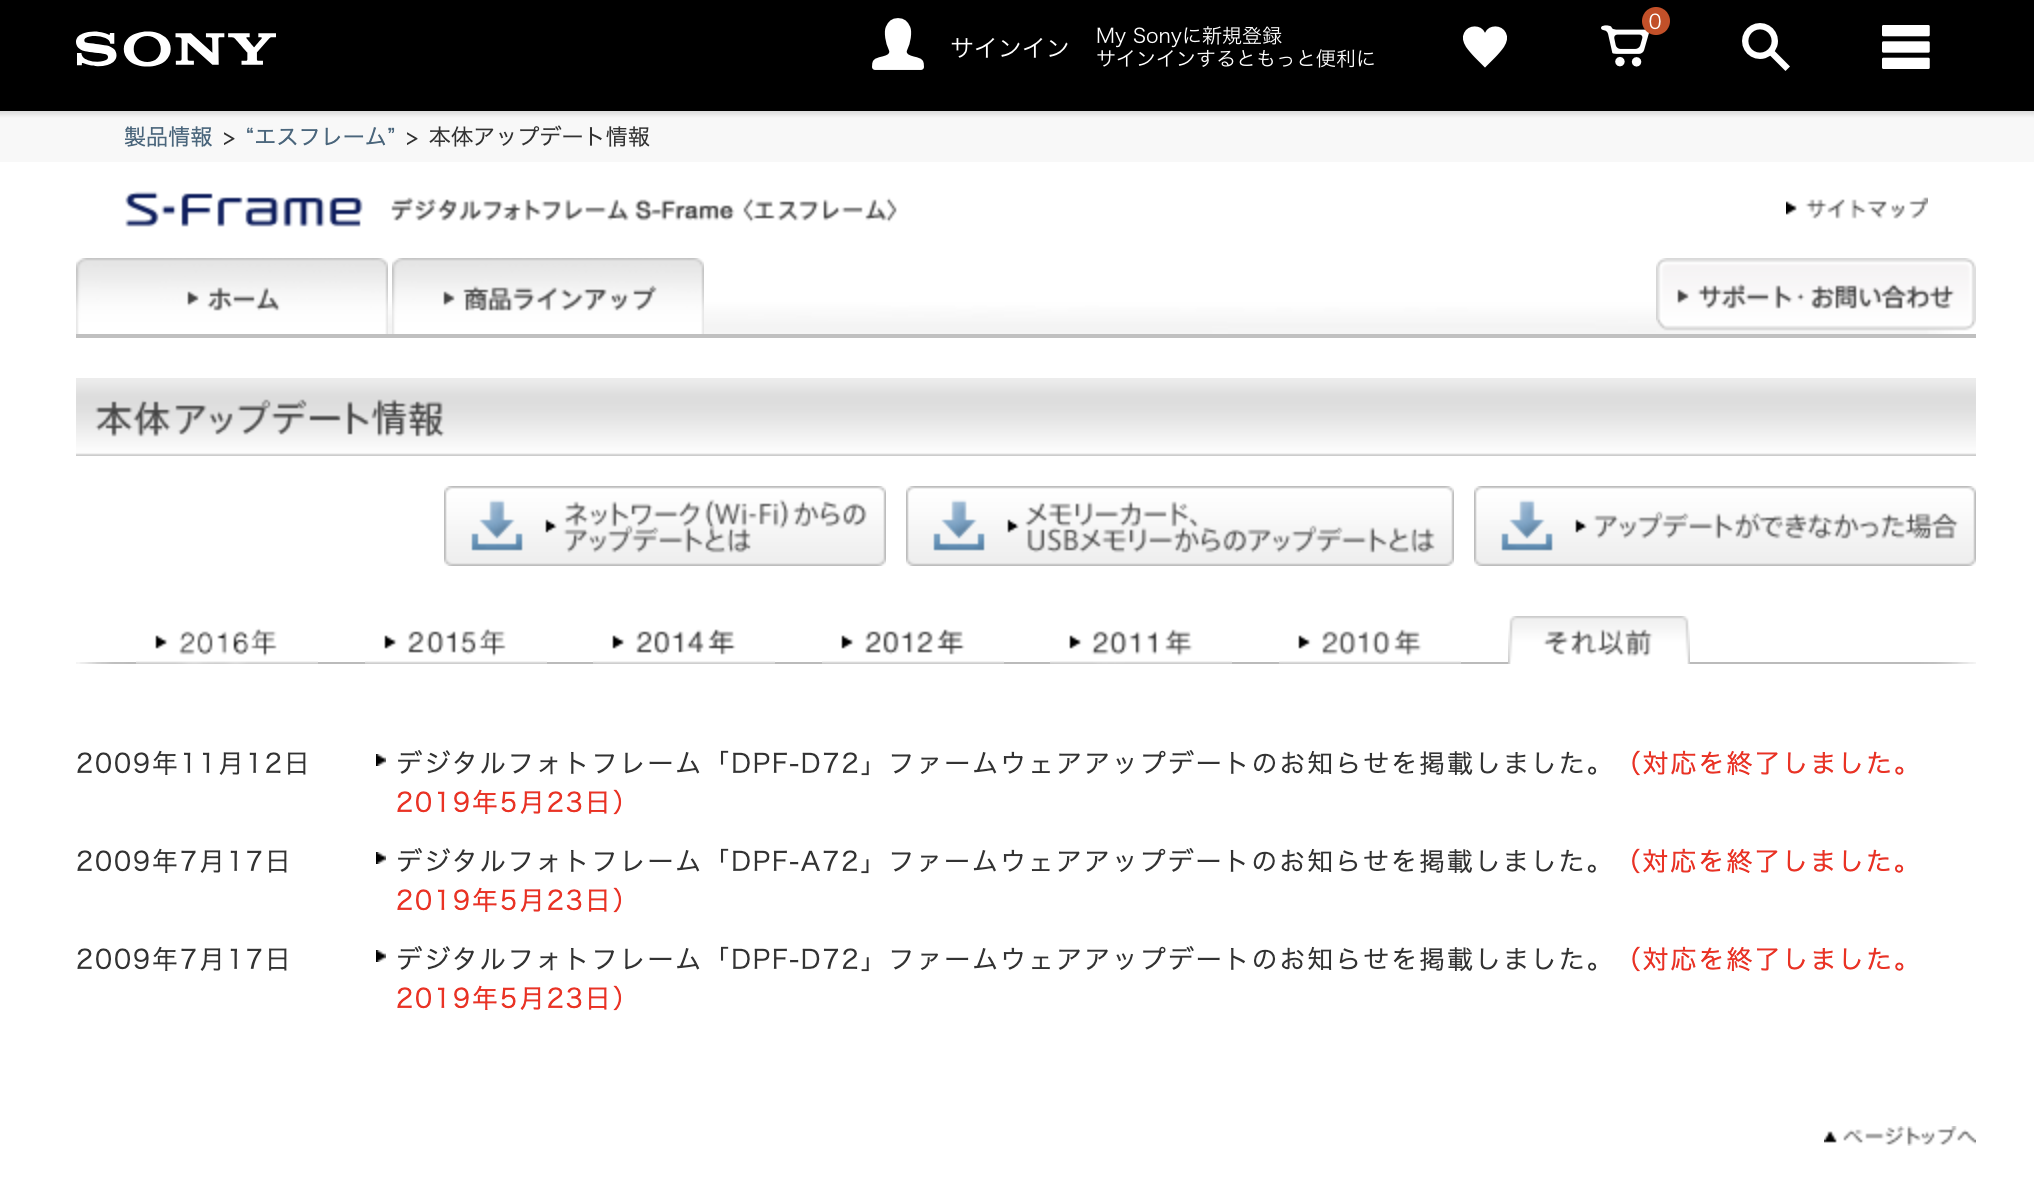Open the site search magnifier icon

point(1764,46)
